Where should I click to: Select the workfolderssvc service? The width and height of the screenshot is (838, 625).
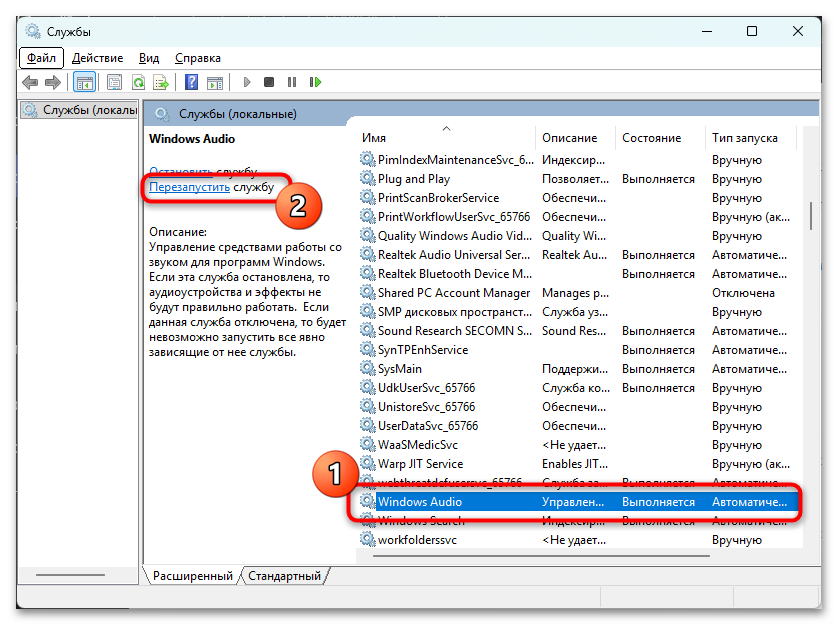point(579,540)
